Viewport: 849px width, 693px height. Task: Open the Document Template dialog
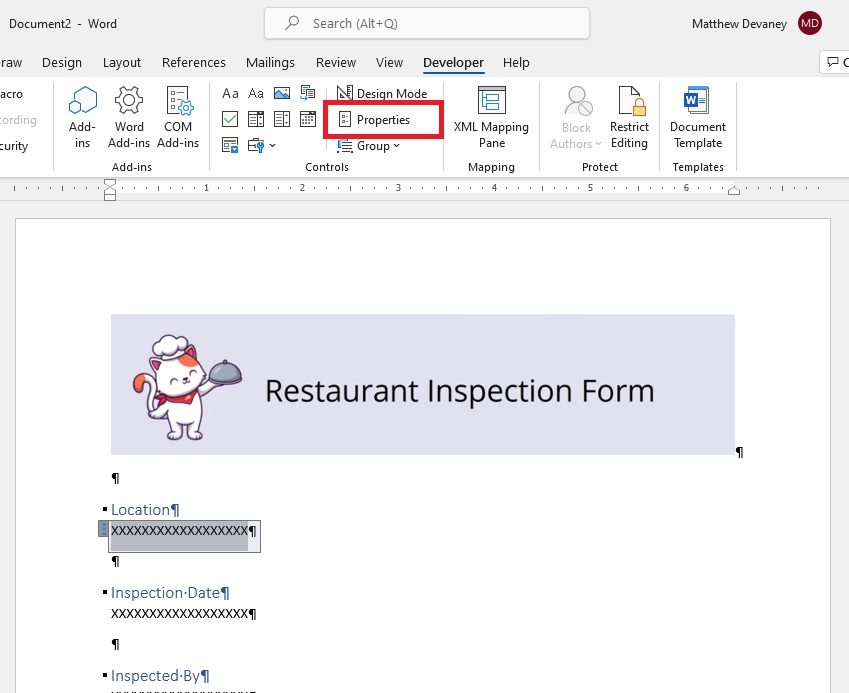[x=697, y=117]
